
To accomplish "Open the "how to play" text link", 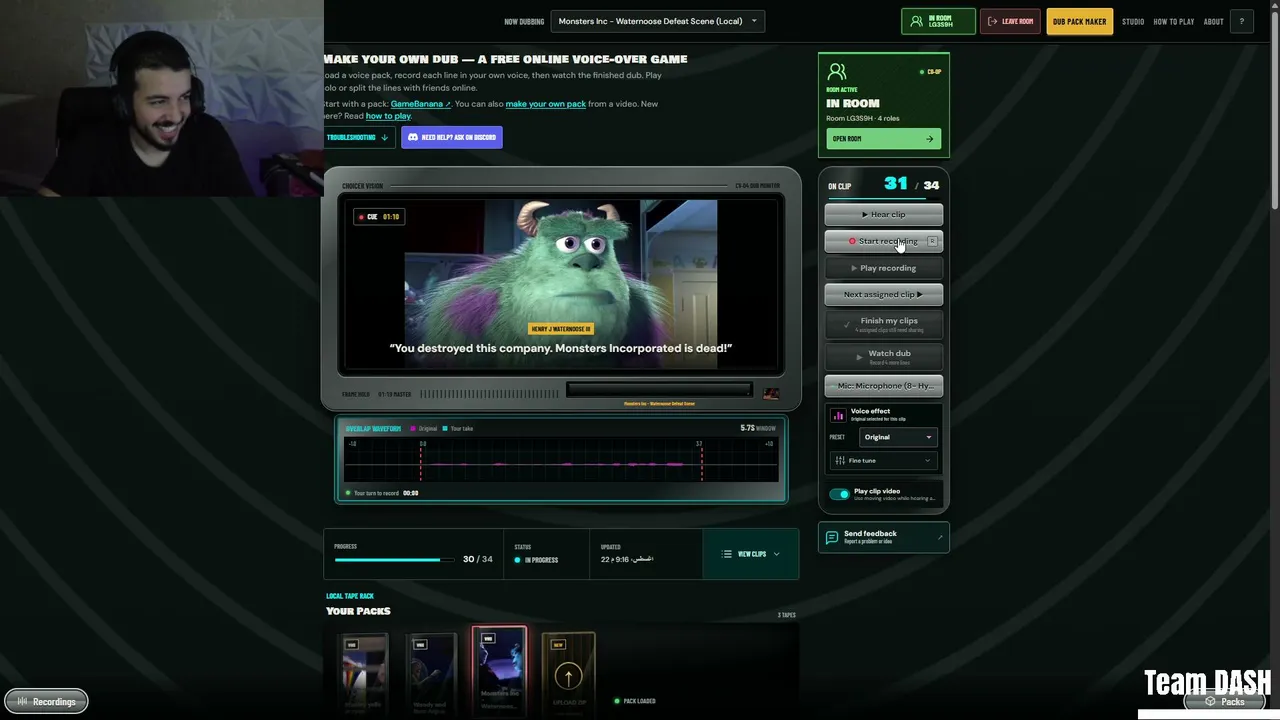I will (388, 116).
